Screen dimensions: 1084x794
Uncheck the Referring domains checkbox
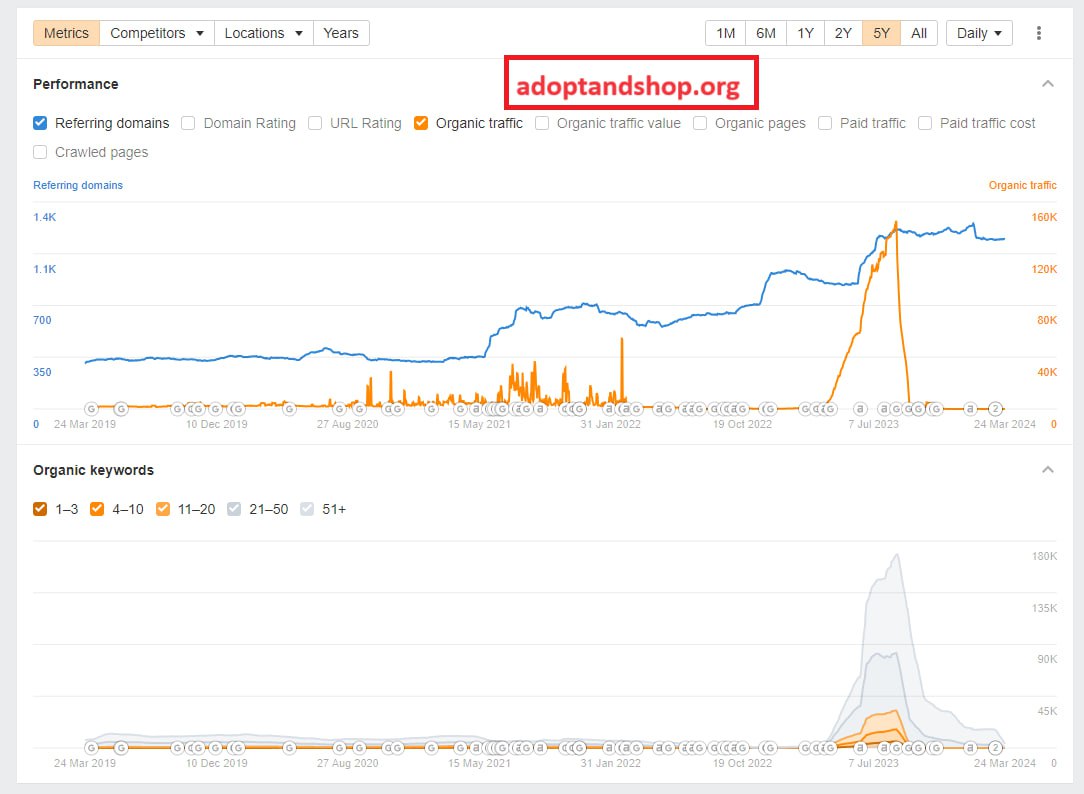pyautogui.click(x=40, y=123)
